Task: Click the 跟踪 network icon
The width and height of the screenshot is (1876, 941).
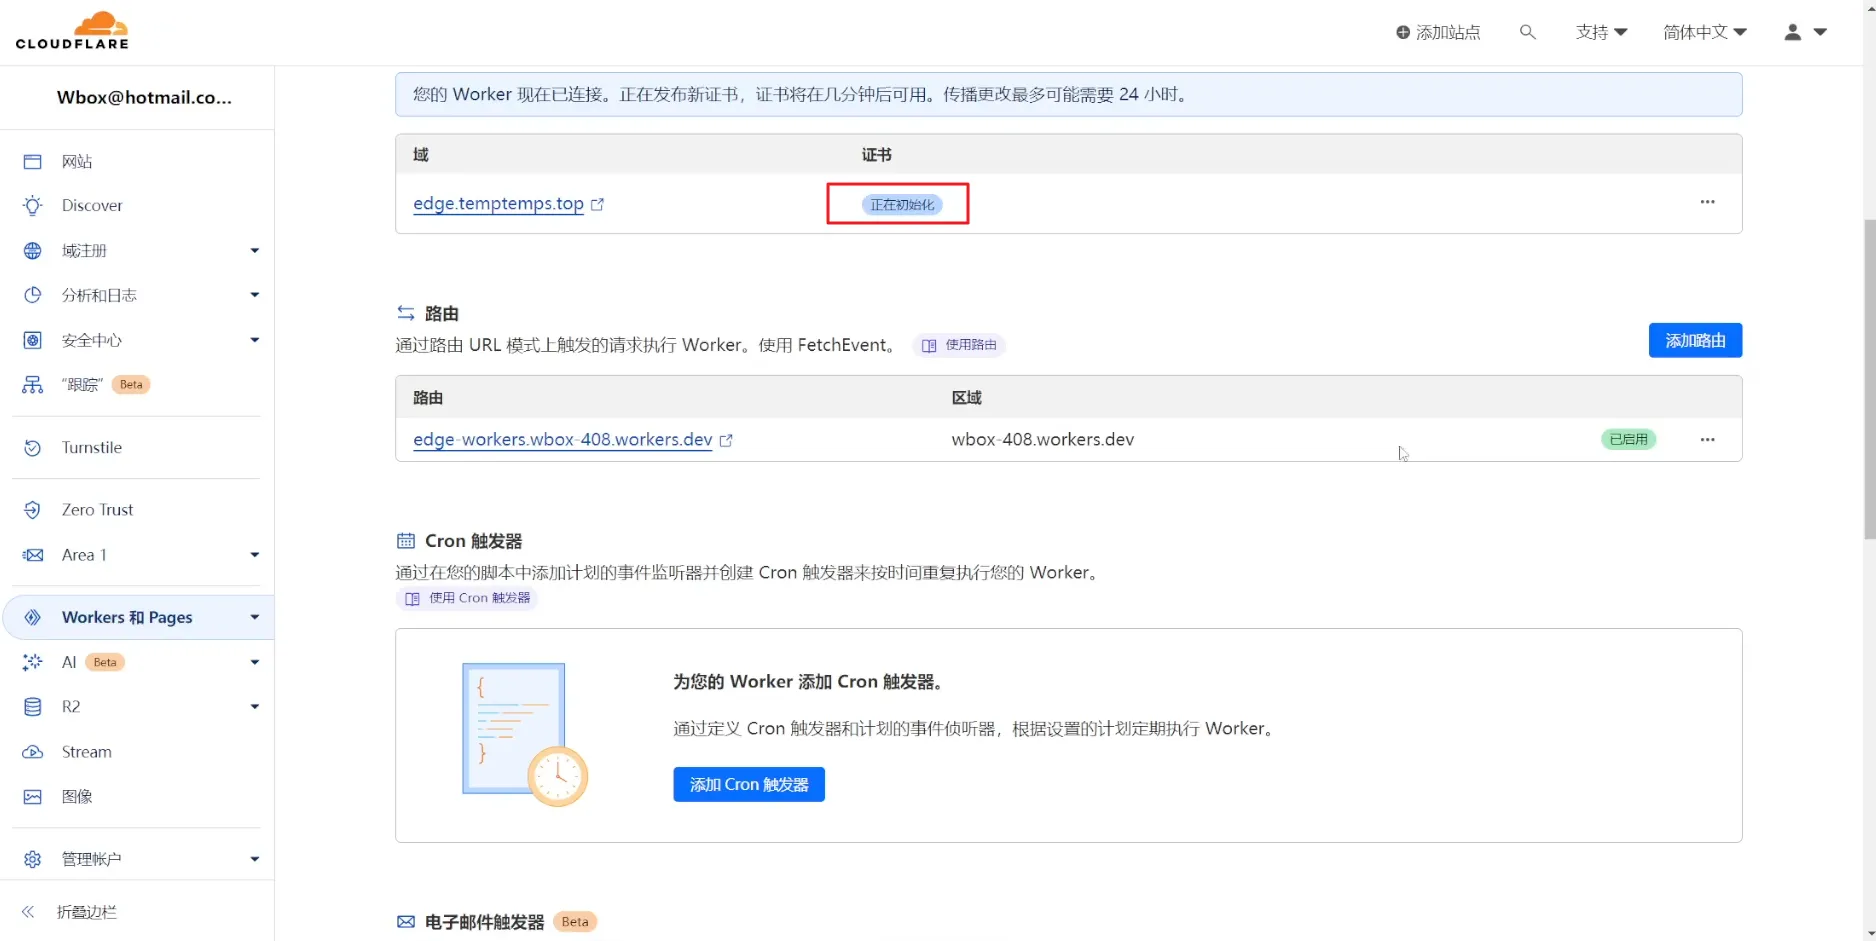Action: [33, 385]
